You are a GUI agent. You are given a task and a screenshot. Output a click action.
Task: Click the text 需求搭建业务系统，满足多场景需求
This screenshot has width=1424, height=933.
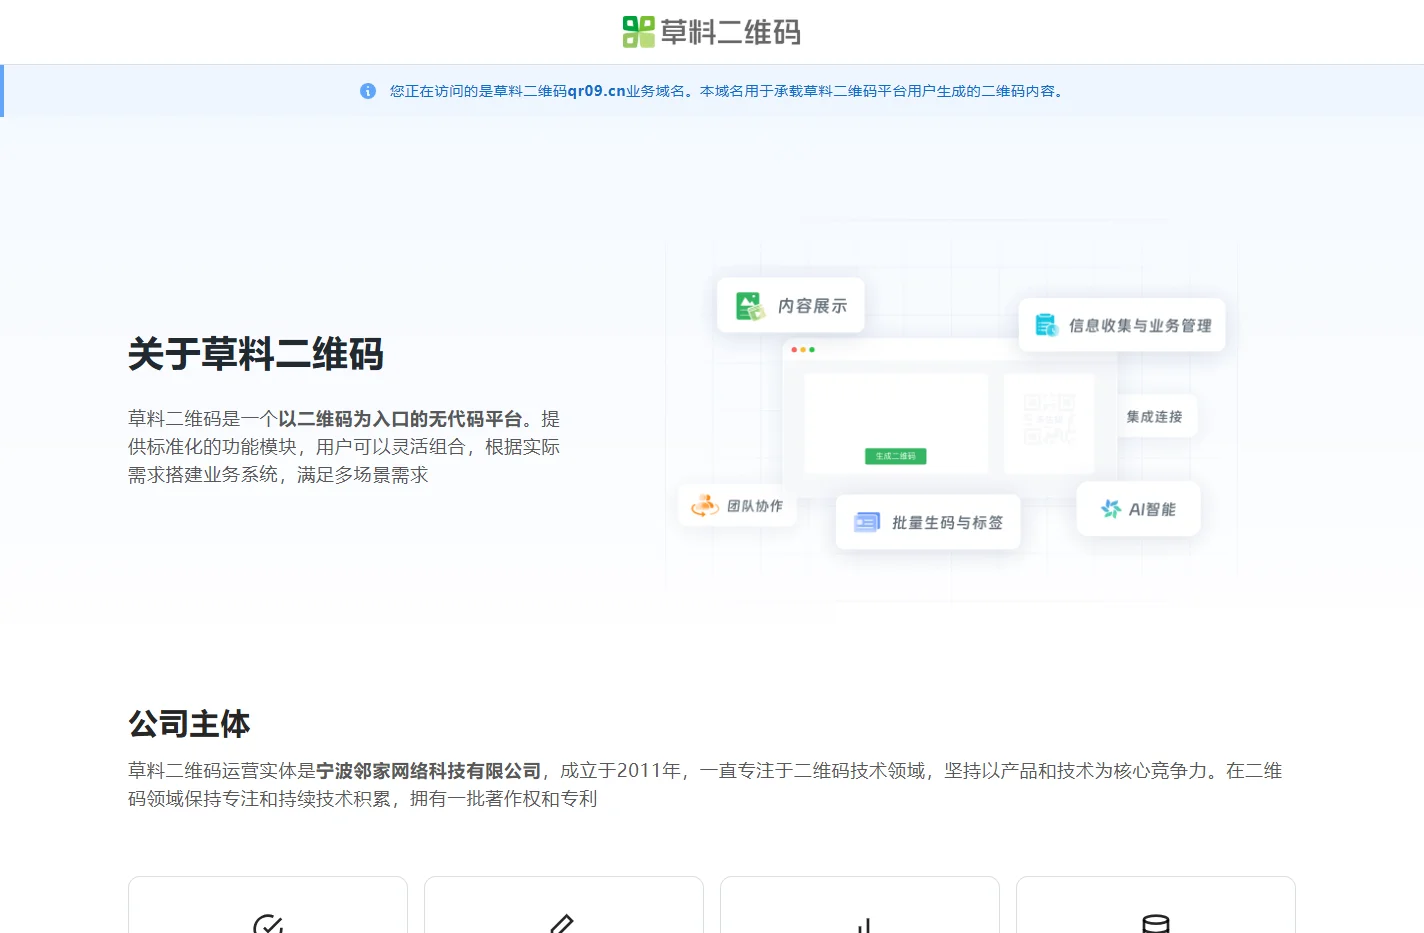[x=278, y=475]
